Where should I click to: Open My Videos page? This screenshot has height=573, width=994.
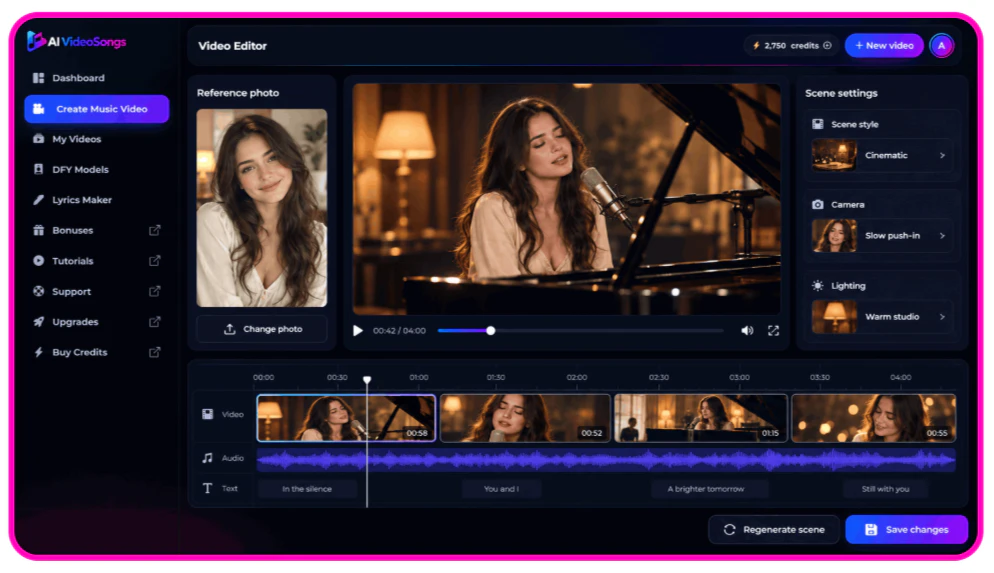[96, 139]
